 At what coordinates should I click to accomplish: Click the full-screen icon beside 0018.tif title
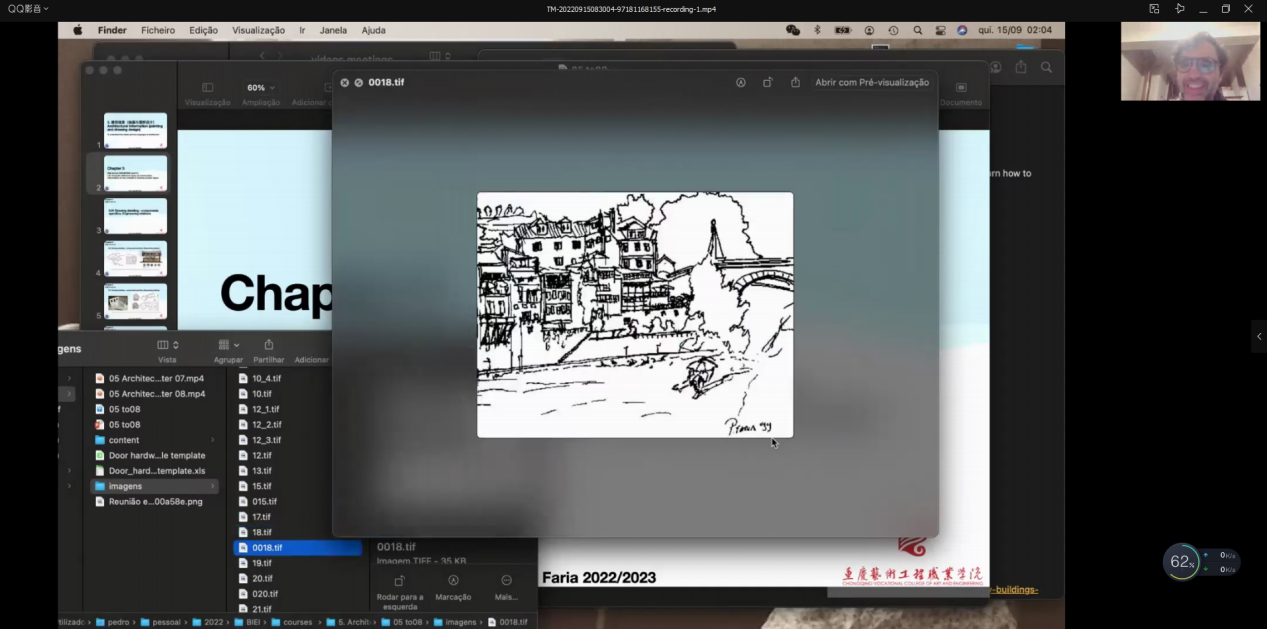click(x=358, y=83)
